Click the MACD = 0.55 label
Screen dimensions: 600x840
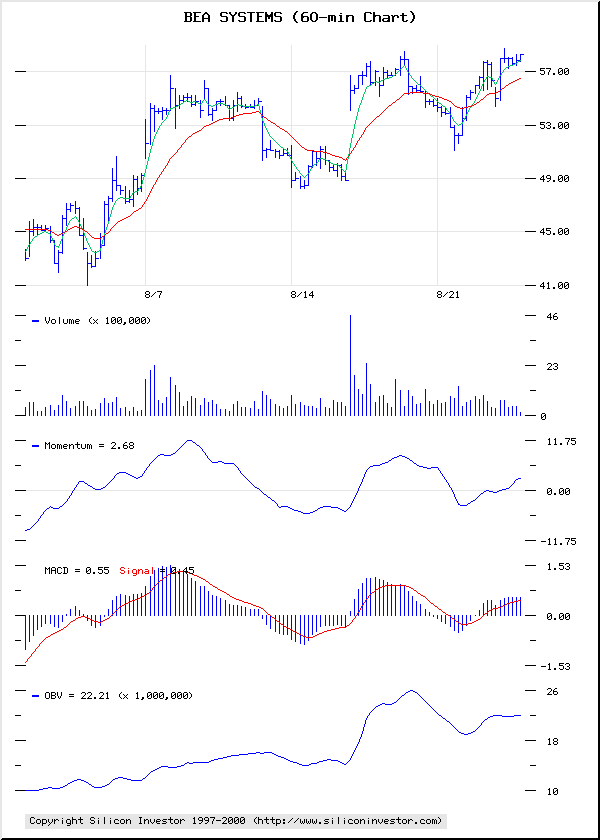tap(77, 571)
